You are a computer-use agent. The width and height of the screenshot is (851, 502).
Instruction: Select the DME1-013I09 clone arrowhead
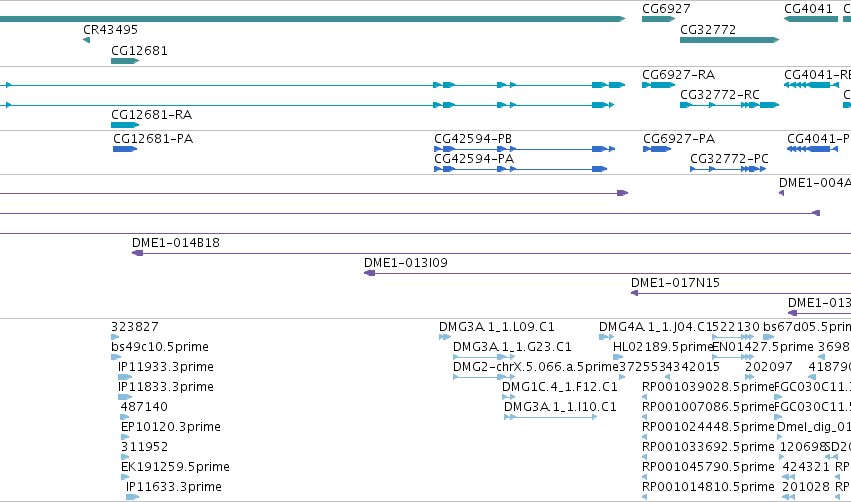tap(370, 273)
